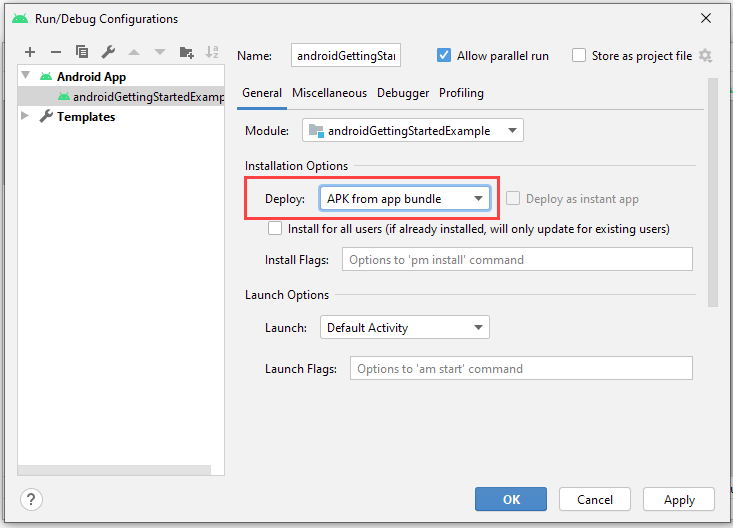The height and width of the screenshot is (528, 733).
Task: Enable the Store as project file checkbox
Action: pos(579,56)
